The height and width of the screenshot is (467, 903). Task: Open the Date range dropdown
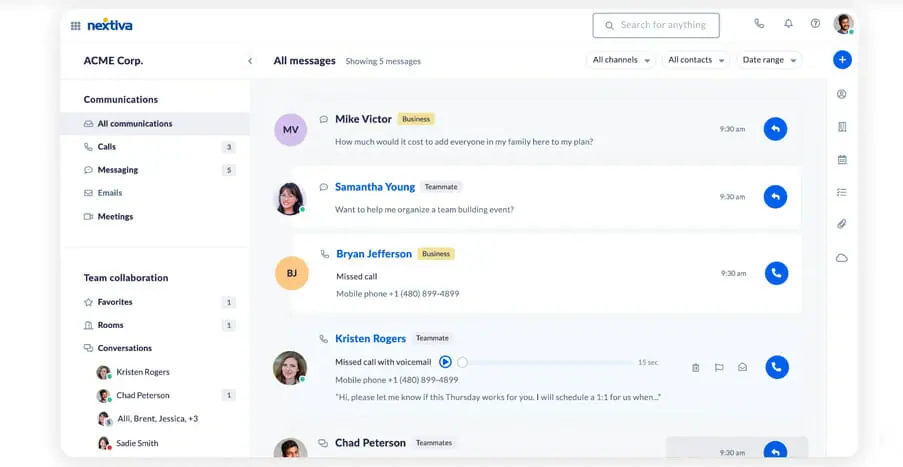[x=769, y=60]
